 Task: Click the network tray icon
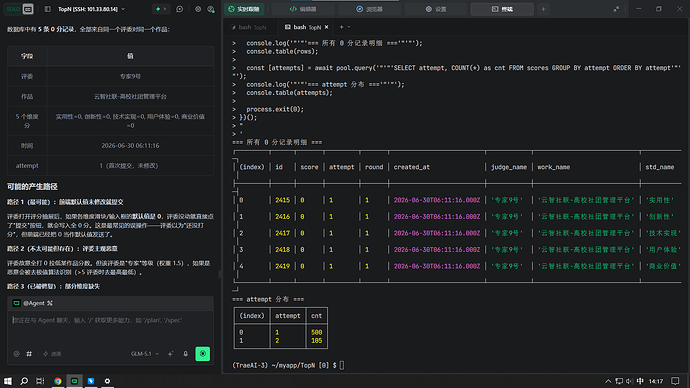click(x=619, y=381)
